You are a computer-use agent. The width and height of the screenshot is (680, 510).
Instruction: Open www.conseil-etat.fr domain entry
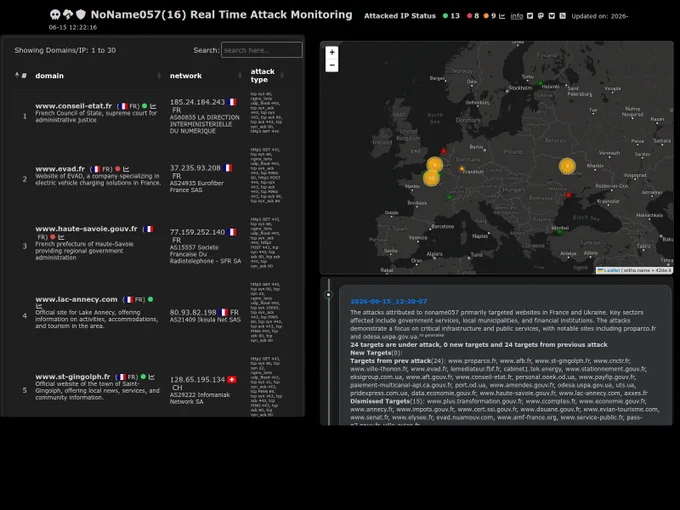click(73, 106)
